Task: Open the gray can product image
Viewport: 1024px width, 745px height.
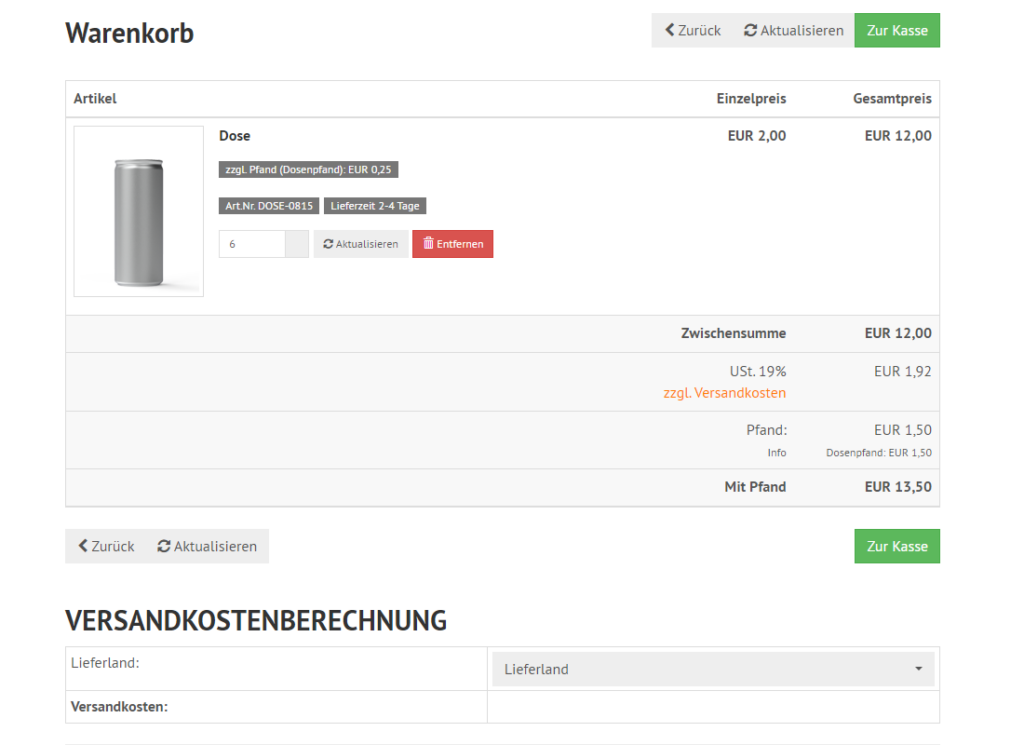Action: point(138,211)
